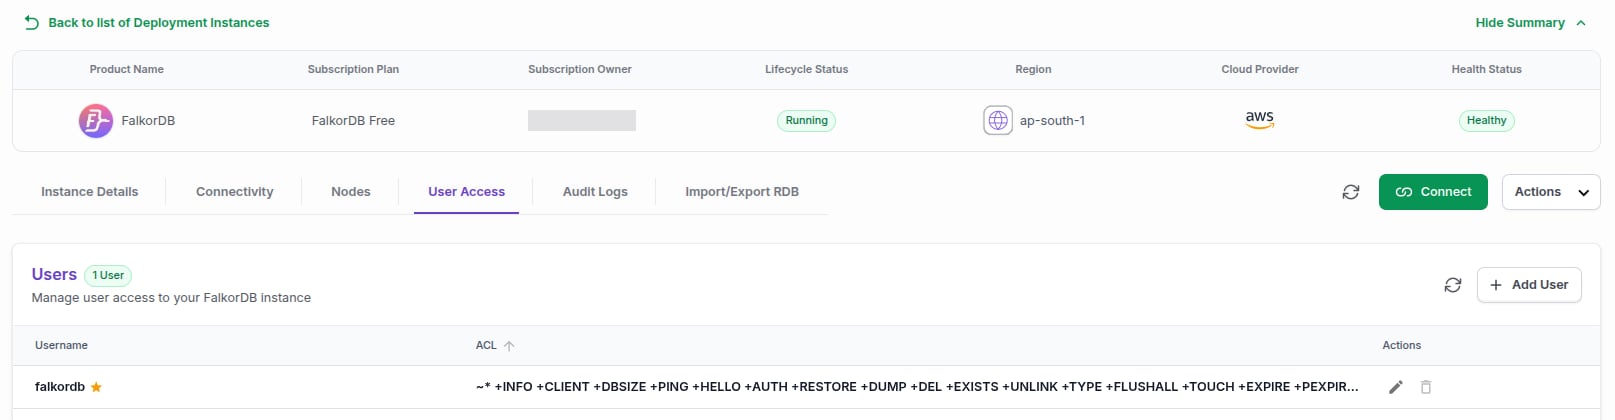Screen dimensions: 1615x420
Task: Open the Instance Details tab
Action: [x=90, y=192]
